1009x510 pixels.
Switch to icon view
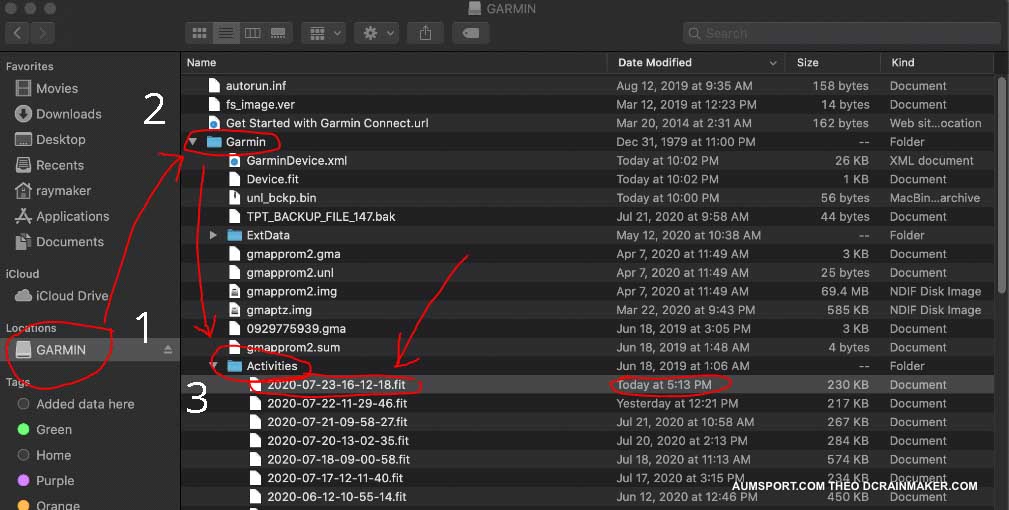(199, 33)
